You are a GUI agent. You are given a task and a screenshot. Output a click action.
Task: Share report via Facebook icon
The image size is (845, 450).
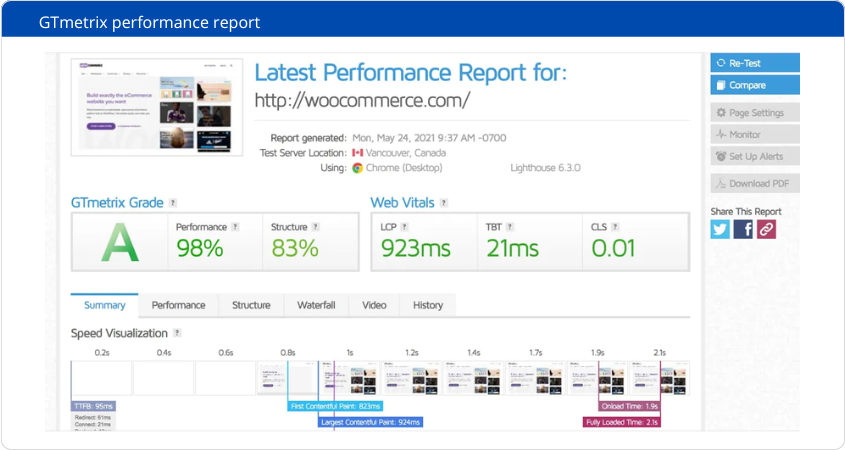click(x=743, y=230)
